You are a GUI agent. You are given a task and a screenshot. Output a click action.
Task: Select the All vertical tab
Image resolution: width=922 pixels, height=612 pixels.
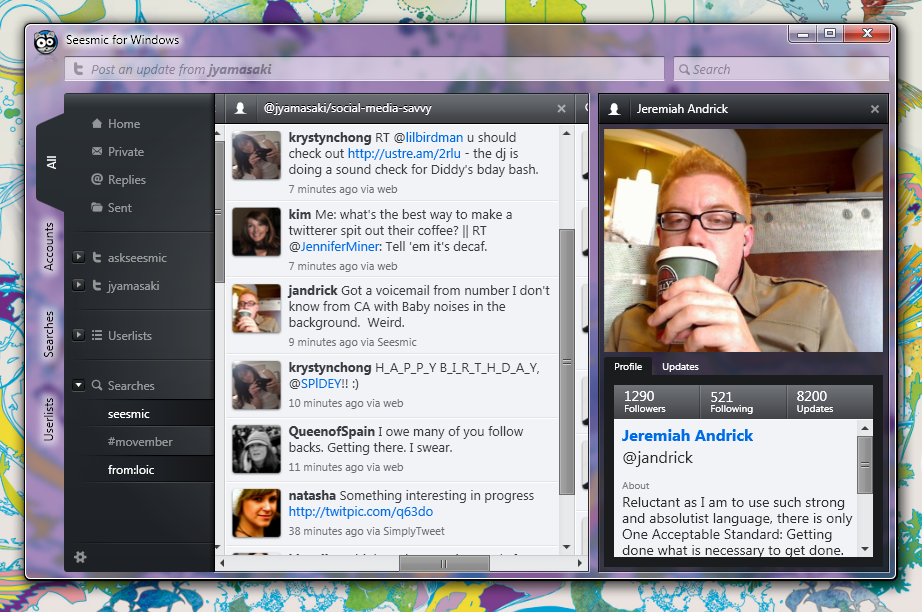(x=51, y=162)
